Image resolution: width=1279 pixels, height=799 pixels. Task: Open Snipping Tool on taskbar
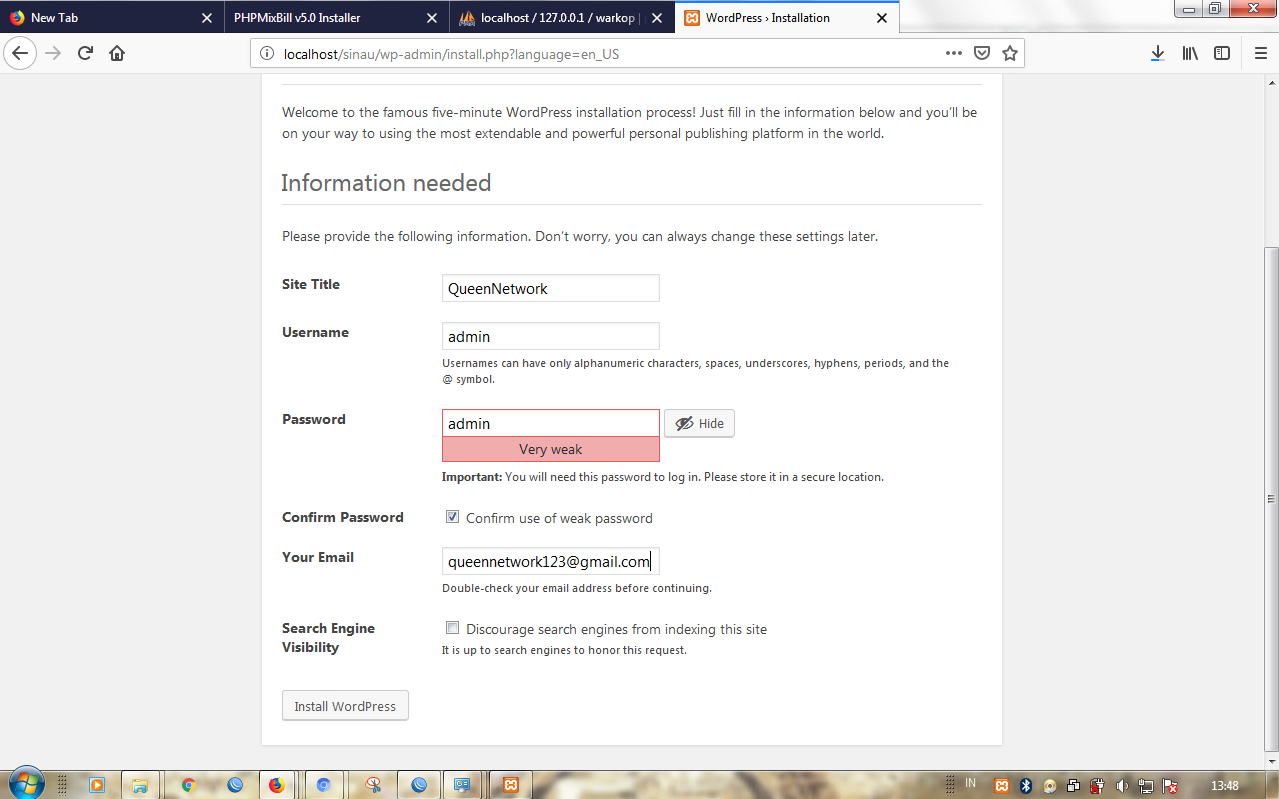pos(373,785)
